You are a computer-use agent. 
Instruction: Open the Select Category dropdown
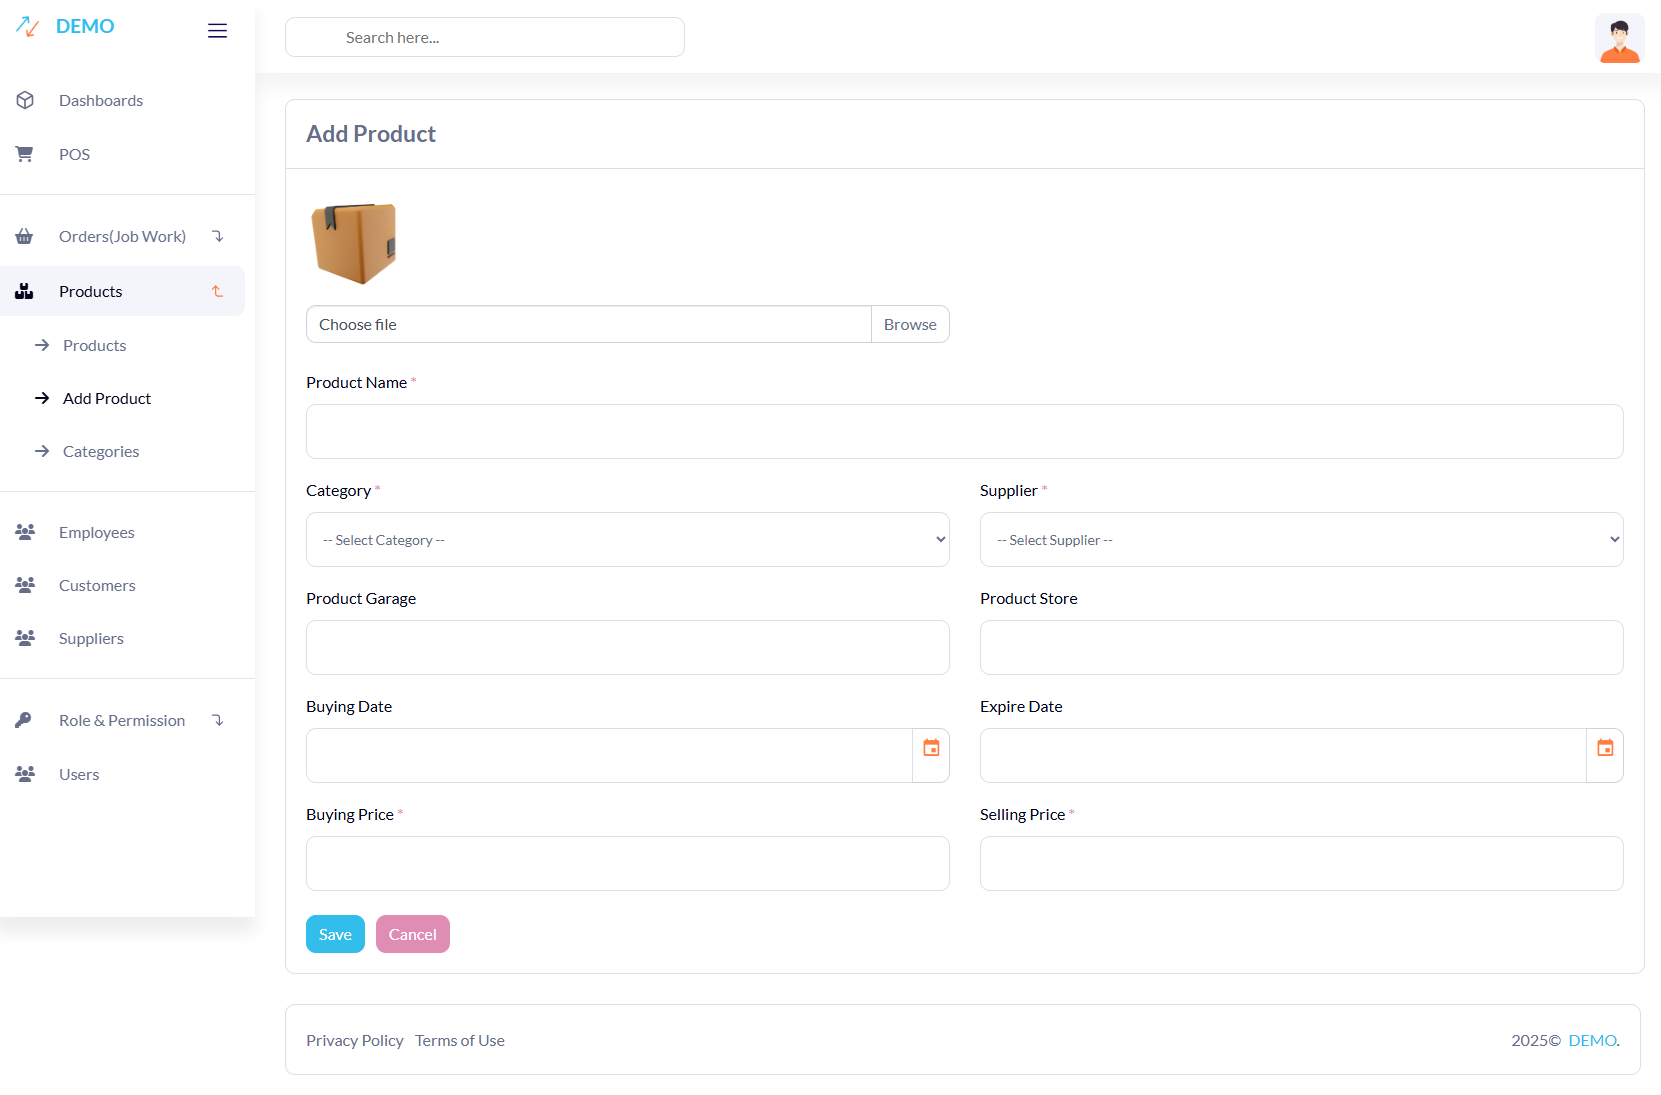pyautogui.click(x=627, y=540)
